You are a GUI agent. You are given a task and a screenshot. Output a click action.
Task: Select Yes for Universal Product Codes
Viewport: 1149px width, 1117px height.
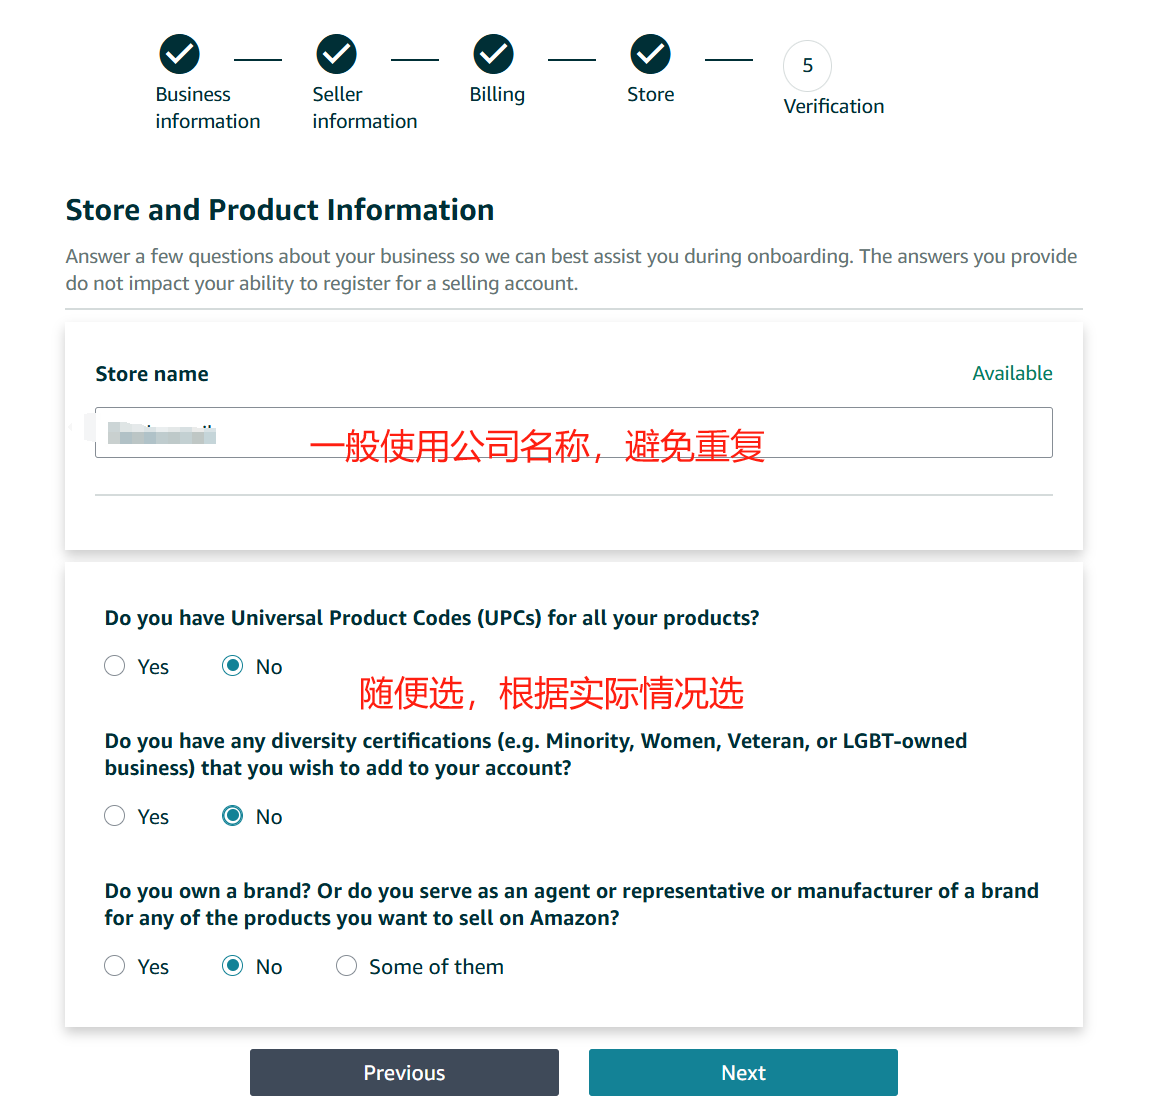pos(115,666)
